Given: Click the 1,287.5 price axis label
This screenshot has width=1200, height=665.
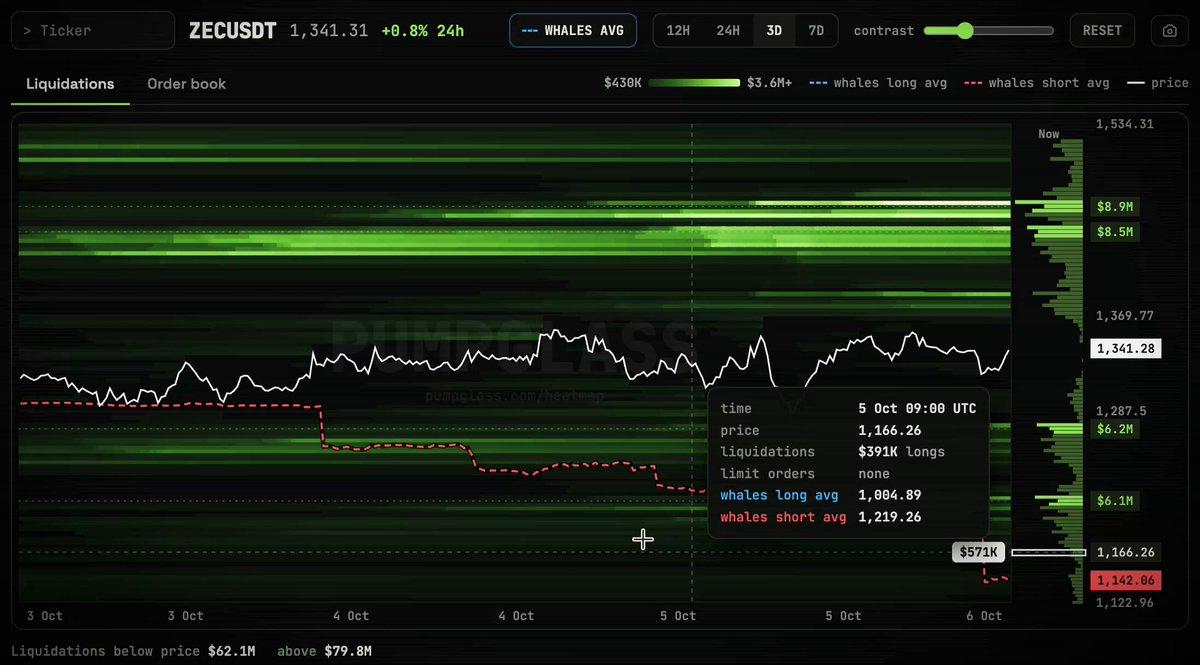Looking at the screenshot, I should coord(1122,411).
